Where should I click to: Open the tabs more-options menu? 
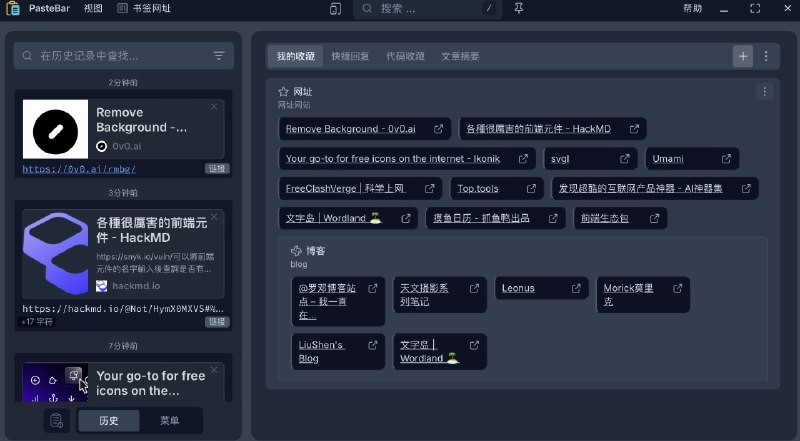pyautogui.click(x=766, y=56)
